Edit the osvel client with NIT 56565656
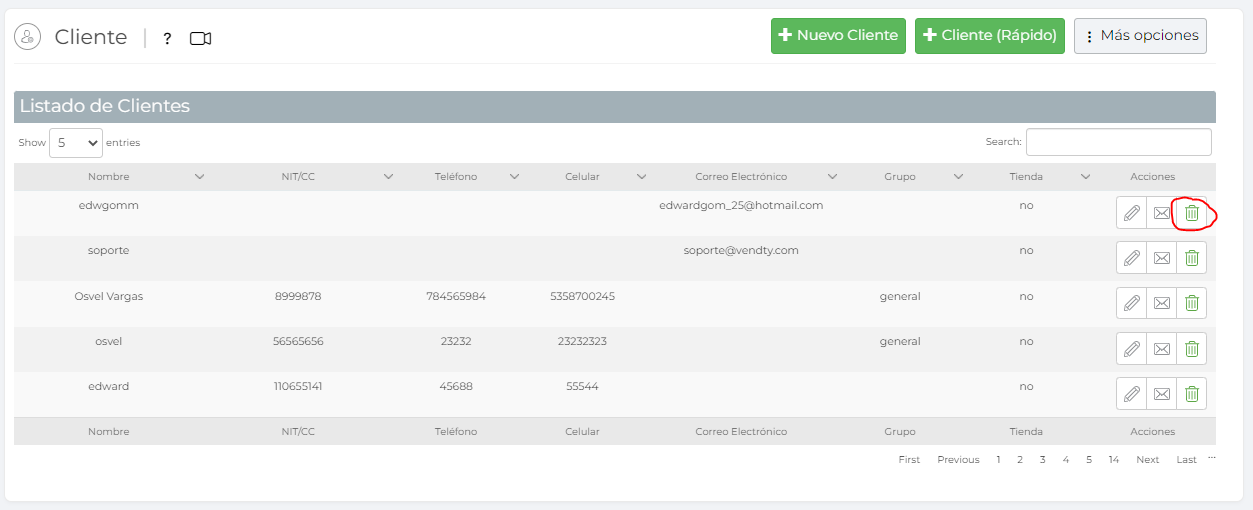Viewport: 1253px width, 510px height. pyautogui.click(x=1131, y=348)
